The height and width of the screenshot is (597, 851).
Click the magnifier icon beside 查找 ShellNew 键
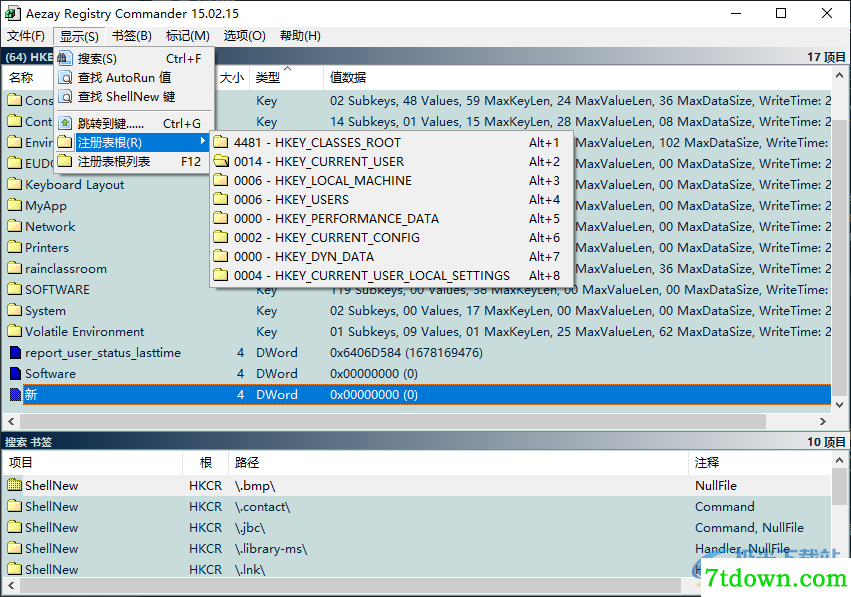(65, 97)
